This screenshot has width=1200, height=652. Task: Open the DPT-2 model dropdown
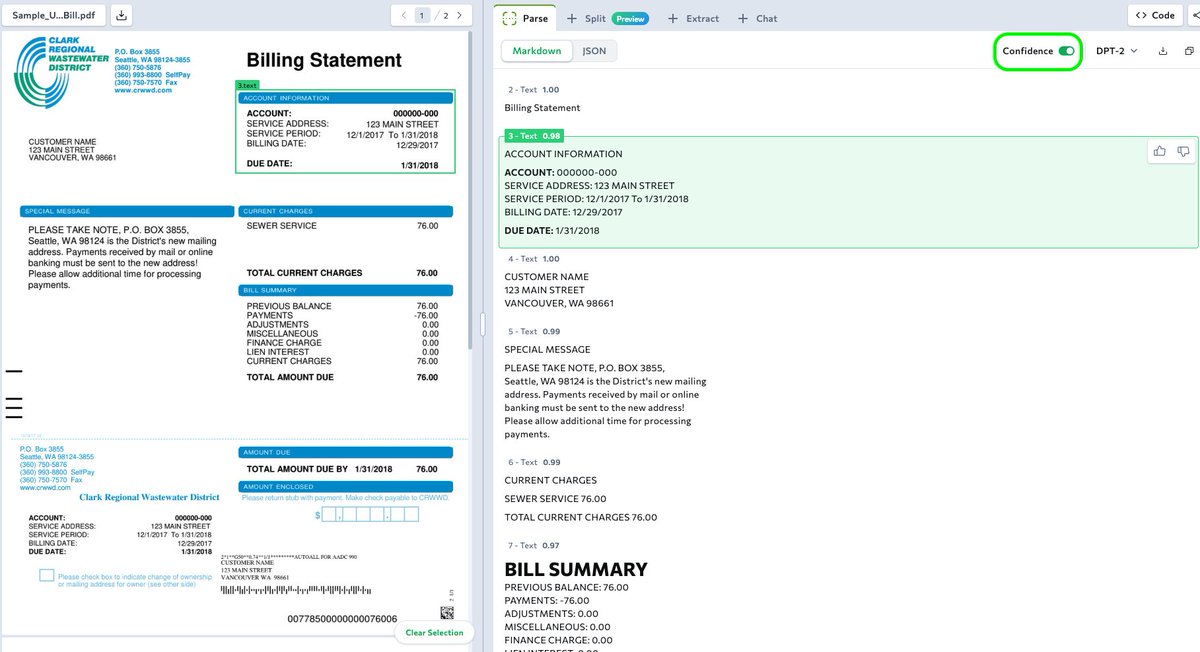tap(1117, 51)
